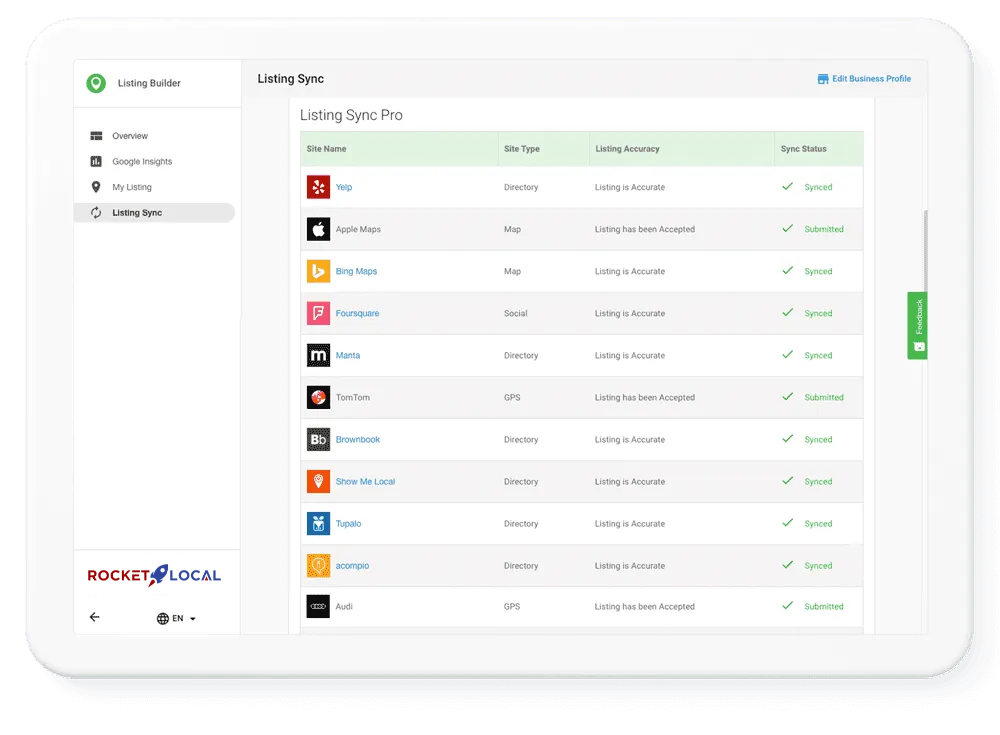Select Listing Sync in the sidebar
Viewport: 1000px width, 735px height.
137,213
